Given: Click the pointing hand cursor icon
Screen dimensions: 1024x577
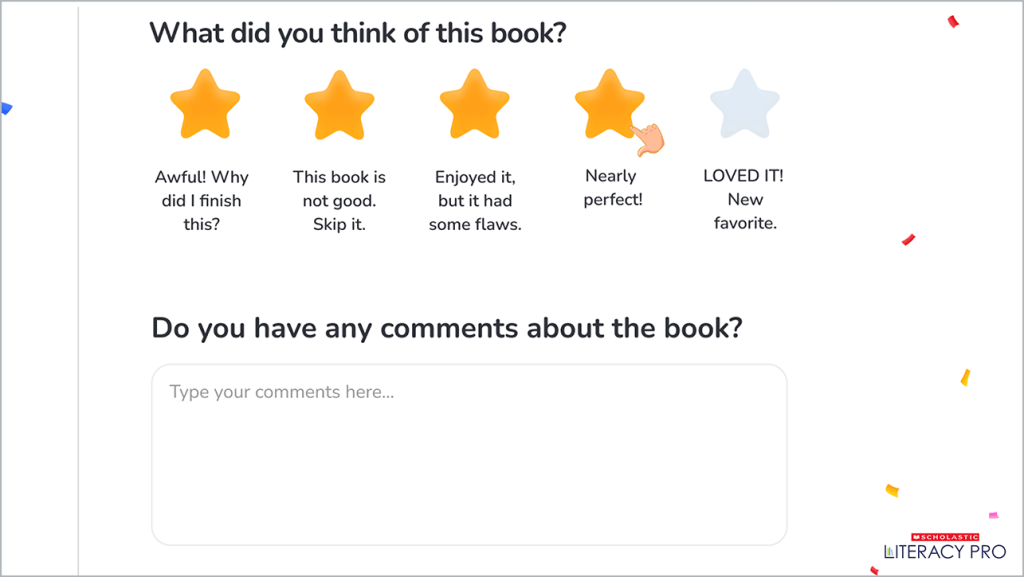Looking at the screenshot, I should (650, 139).
